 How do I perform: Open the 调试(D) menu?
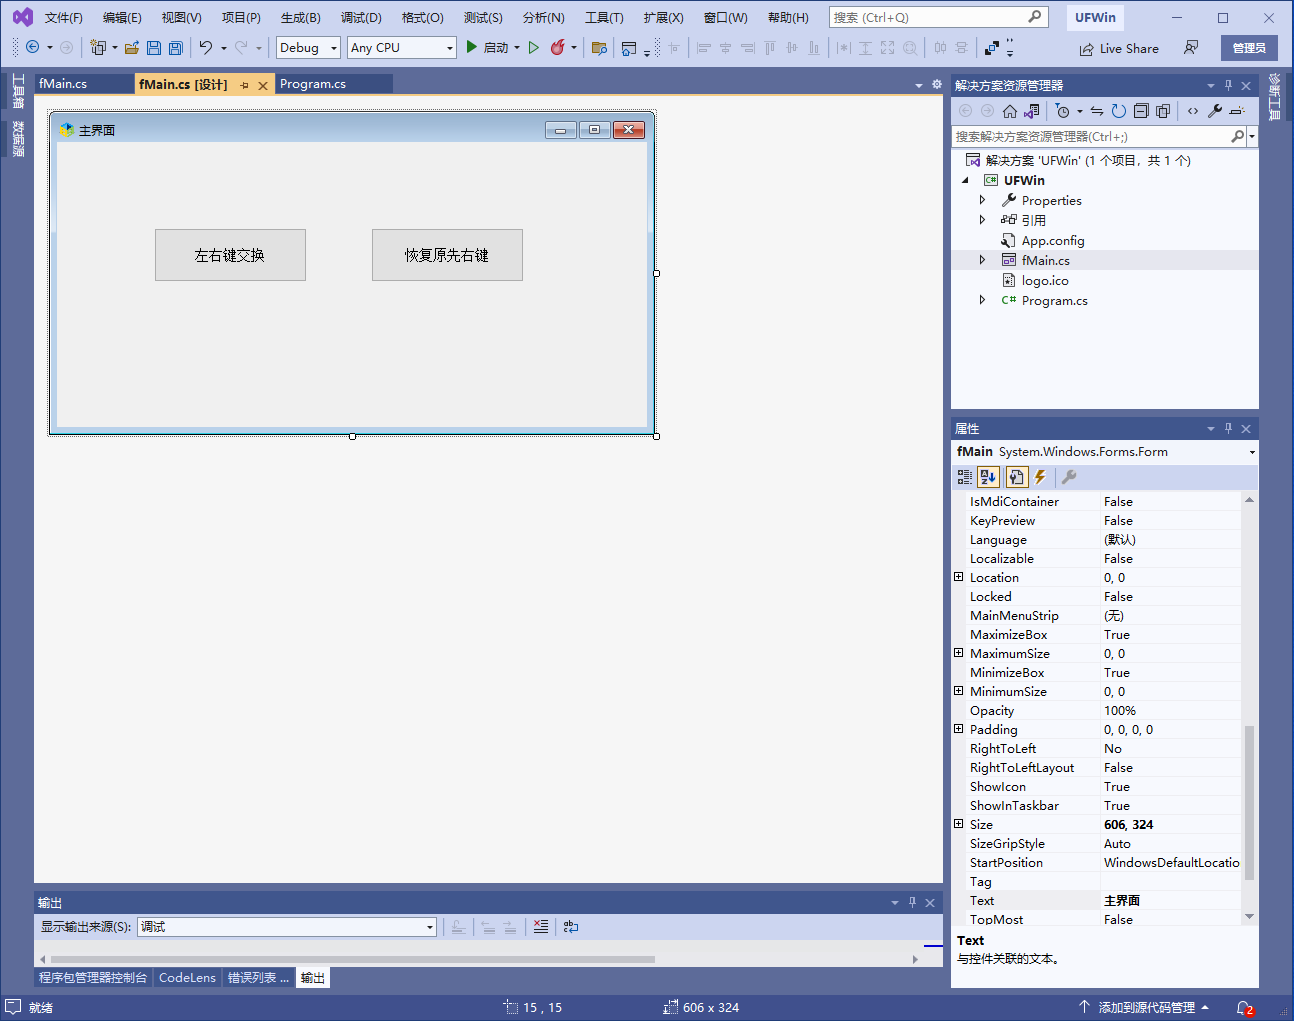click(361, 18)
